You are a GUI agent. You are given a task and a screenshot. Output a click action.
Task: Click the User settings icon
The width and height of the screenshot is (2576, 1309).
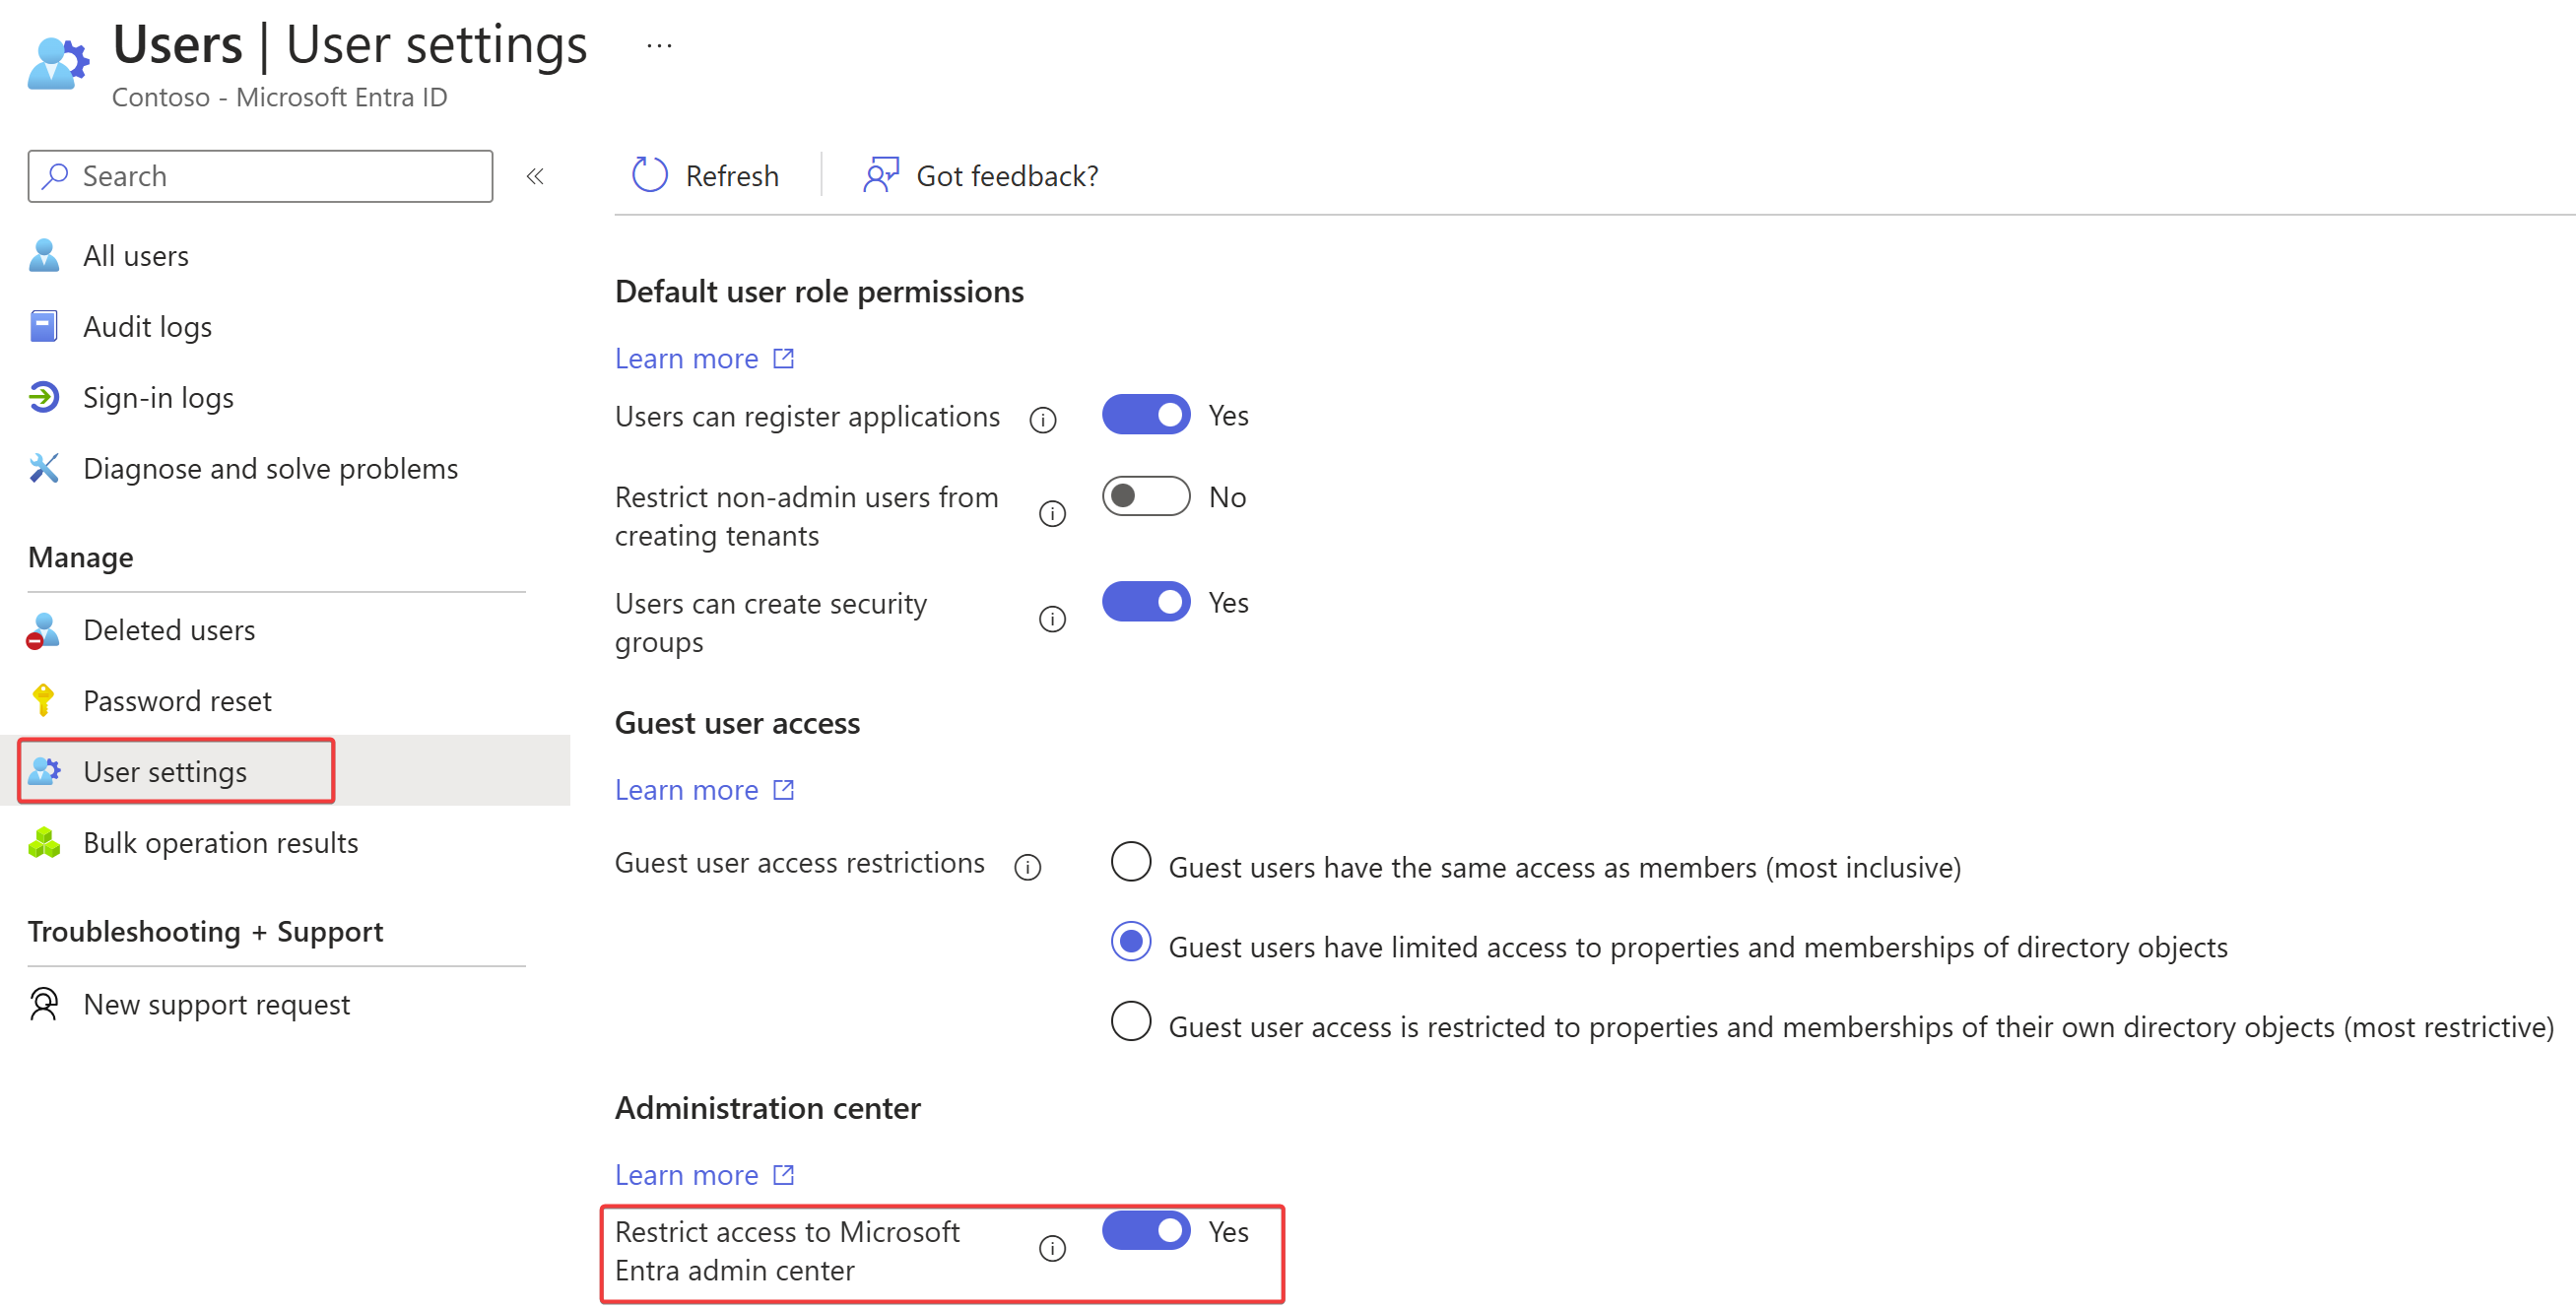(x=45, y=769)
